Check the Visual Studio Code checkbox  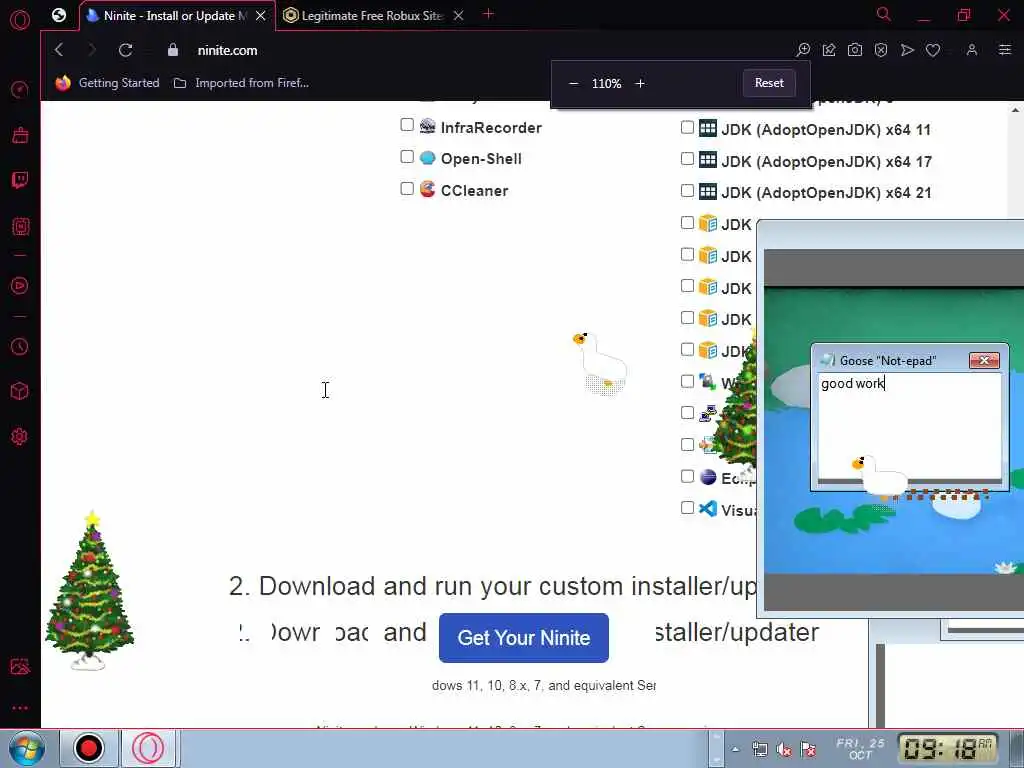click(687, 507)
